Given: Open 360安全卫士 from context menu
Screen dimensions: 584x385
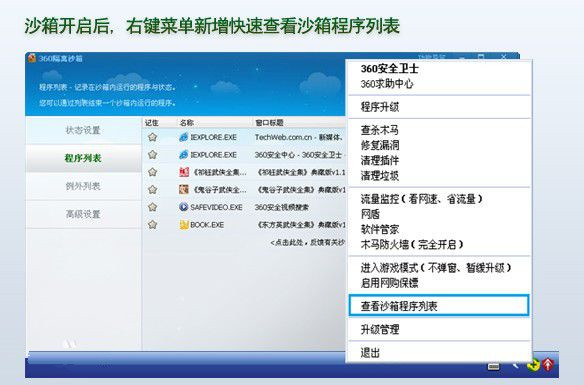Looking at the screenshot, I should [x=390, y=69].
